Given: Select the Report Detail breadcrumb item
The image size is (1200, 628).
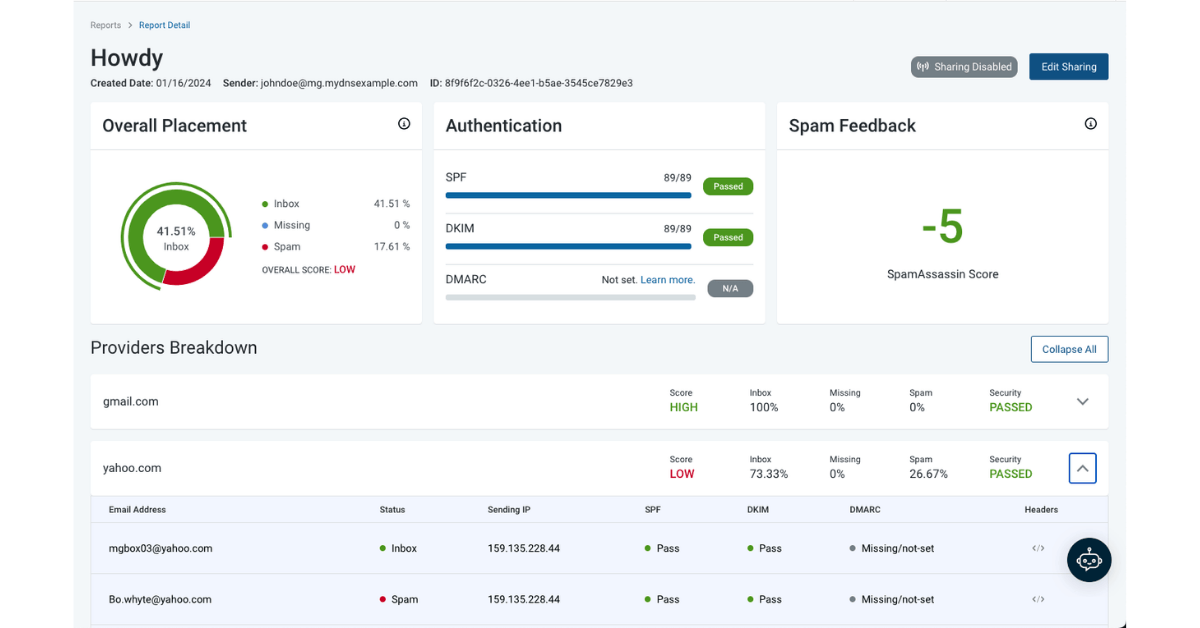Looking at the screenshot, I should tap(164, 25).
